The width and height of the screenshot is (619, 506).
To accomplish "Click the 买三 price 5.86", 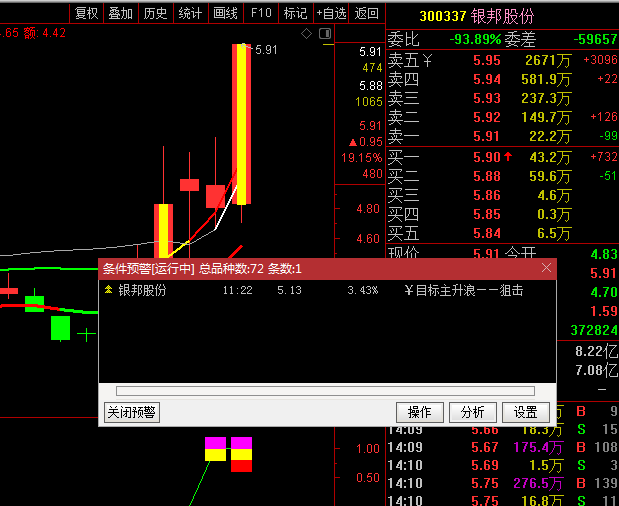I will click(x=487, y=195).
